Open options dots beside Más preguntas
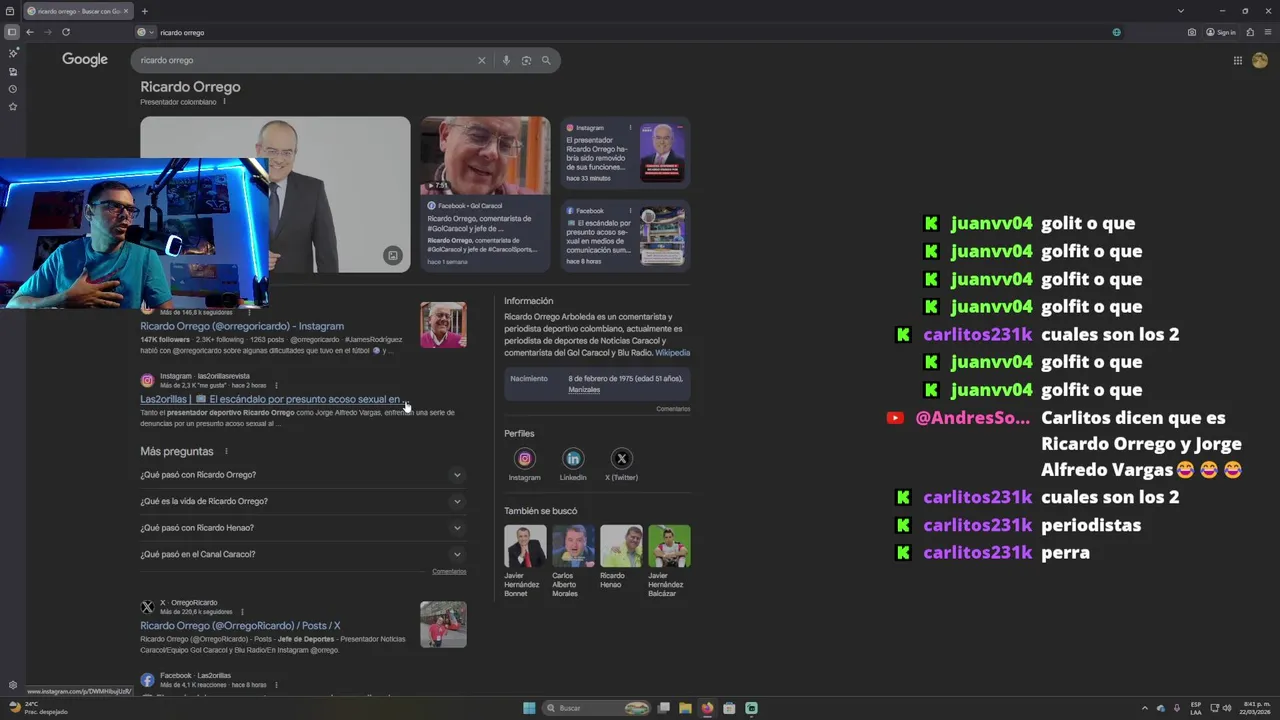This screenshot has height=720, width=1280. click(226, 452)
